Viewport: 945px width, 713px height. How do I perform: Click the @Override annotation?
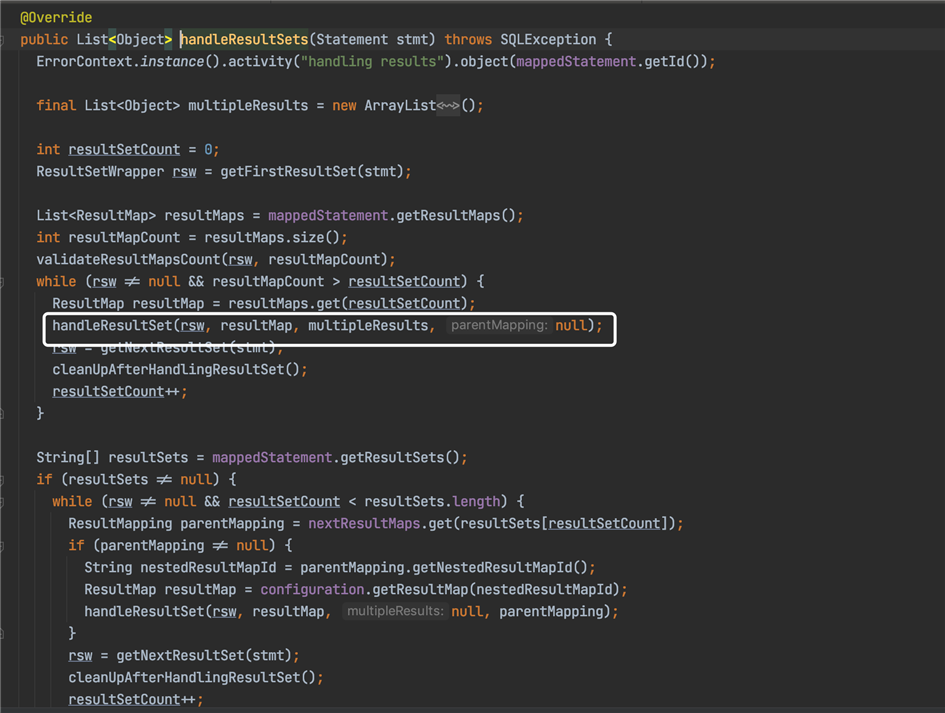coord(56,18)
